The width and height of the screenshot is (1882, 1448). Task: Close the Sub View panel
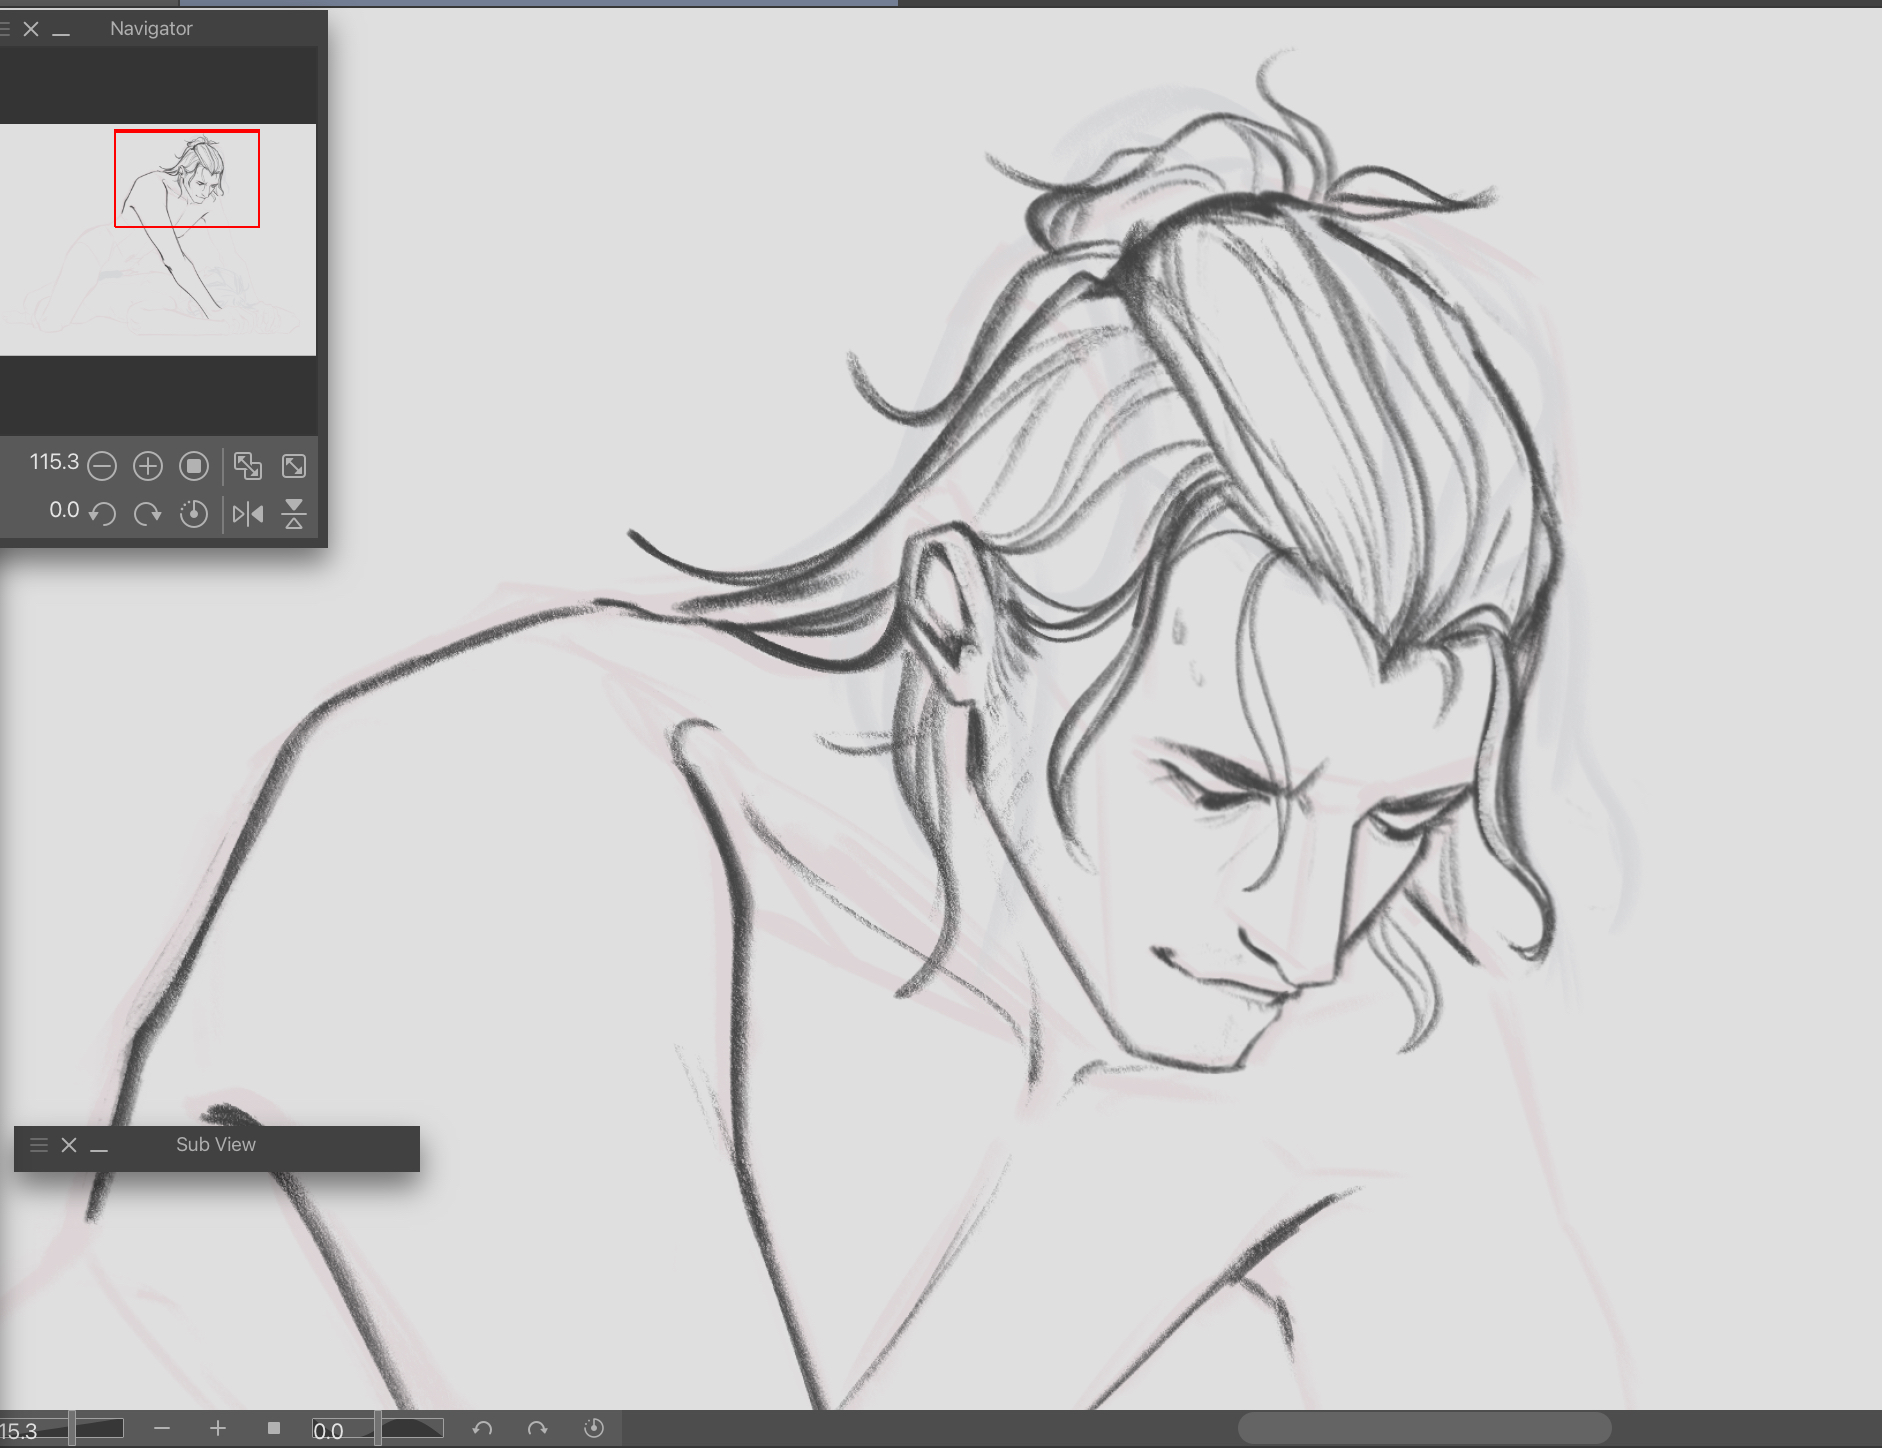(x=69, y=1145)
